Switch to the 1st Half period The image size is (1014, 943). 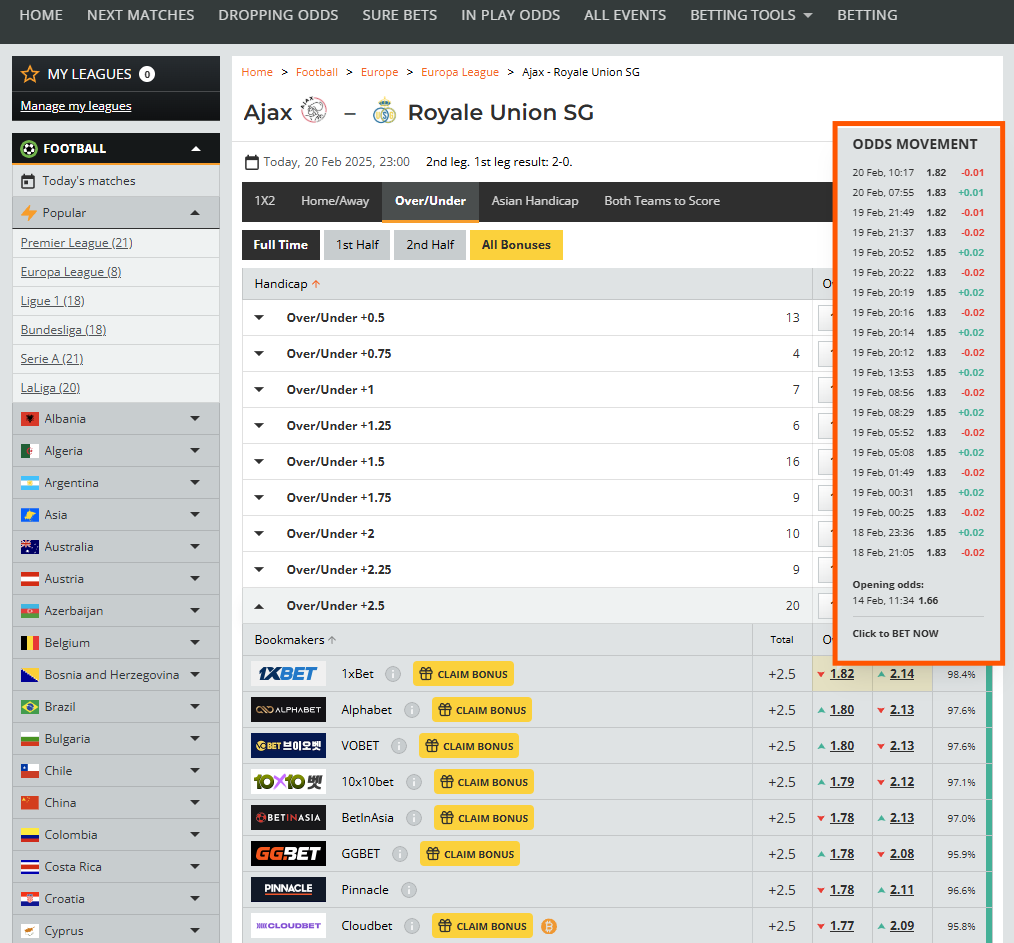pos(358,245)
